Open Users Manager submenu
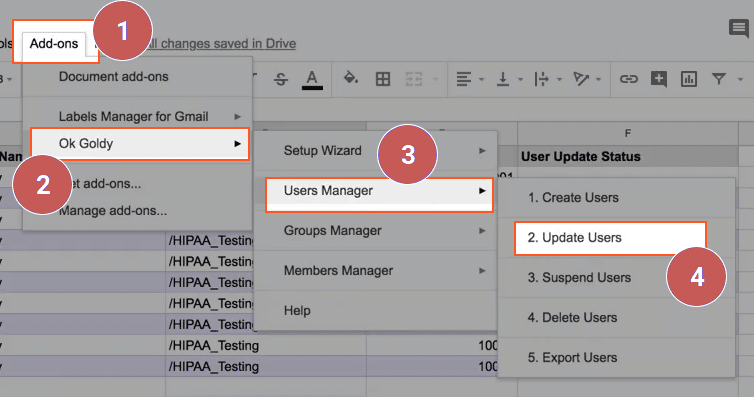 [x=379, y=191]
